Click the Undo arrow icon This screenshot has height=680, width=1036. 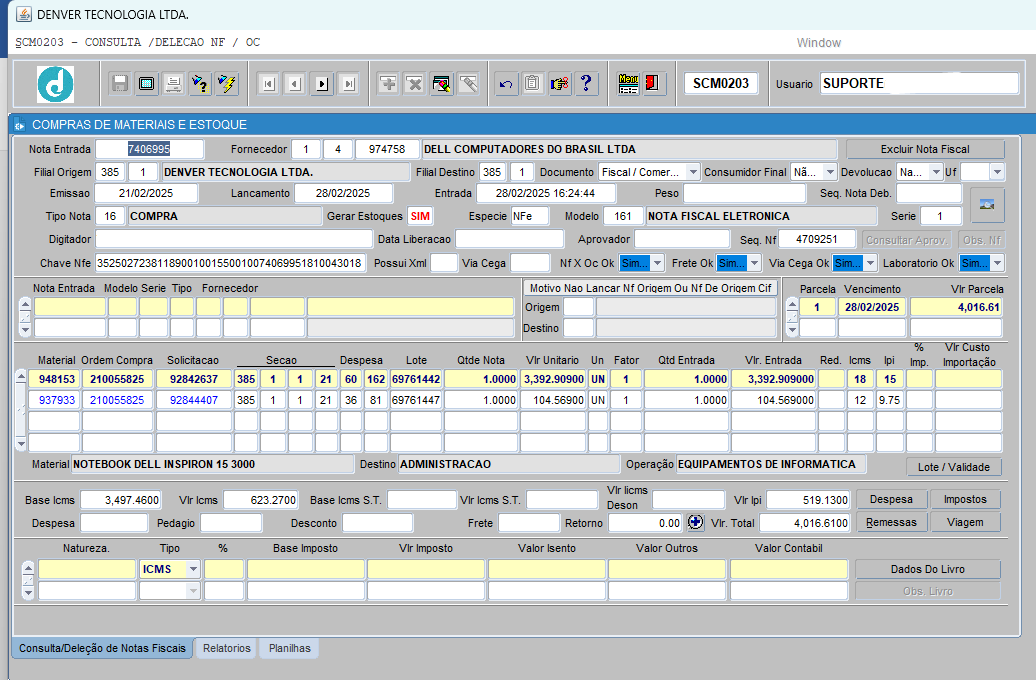(x=506, y=84)
